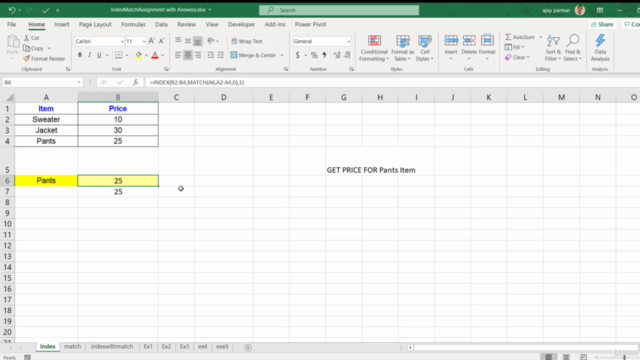Click the Increase Indent icon
The height and width of the screenshot is (360, 640).
click(220, 55)
